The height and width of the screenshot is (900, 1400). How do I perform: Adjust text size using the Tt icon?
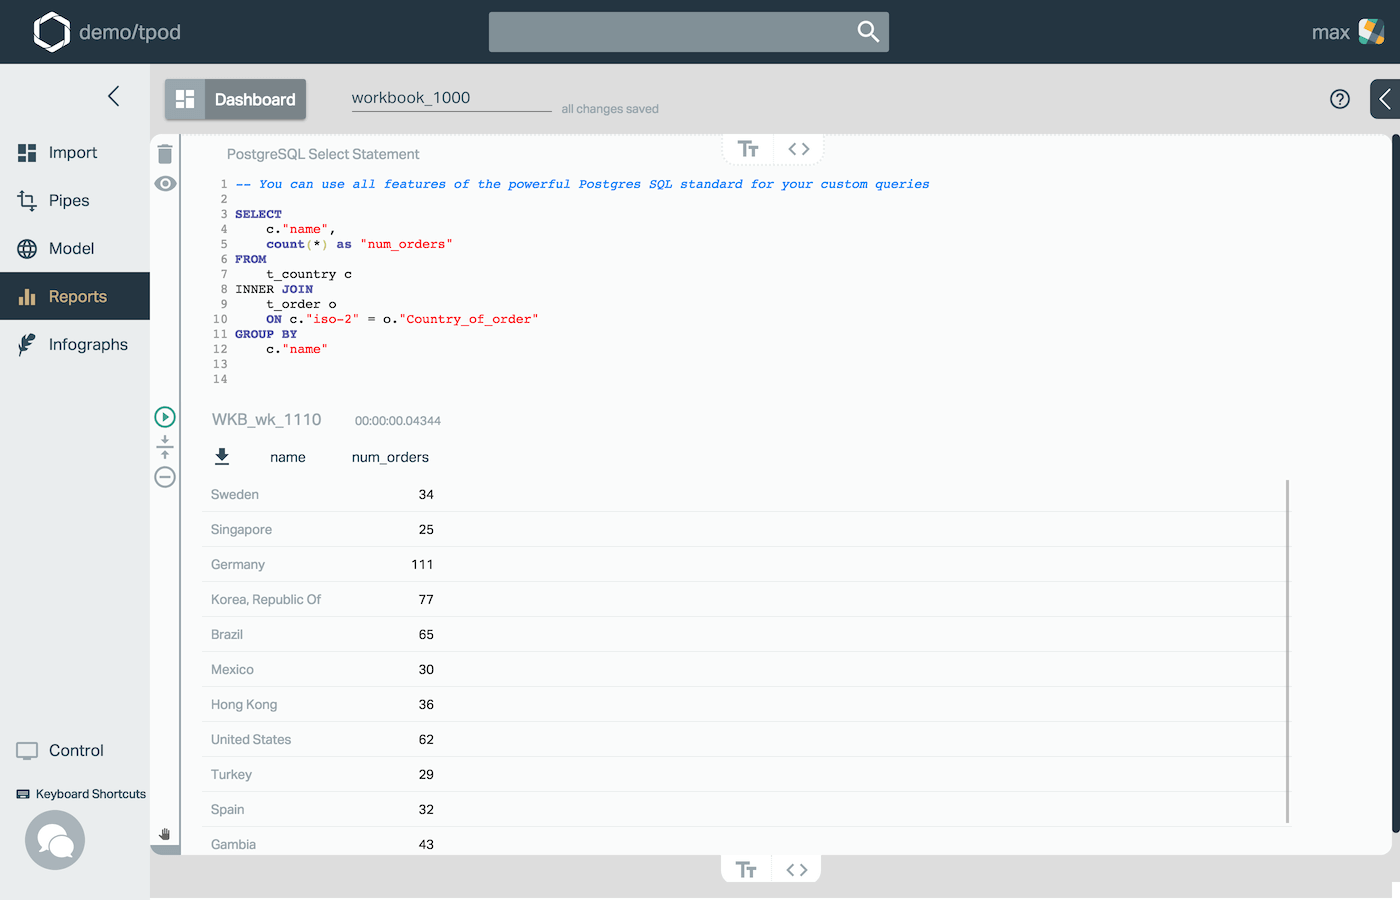pyautogui.click(x=746, y=147)
